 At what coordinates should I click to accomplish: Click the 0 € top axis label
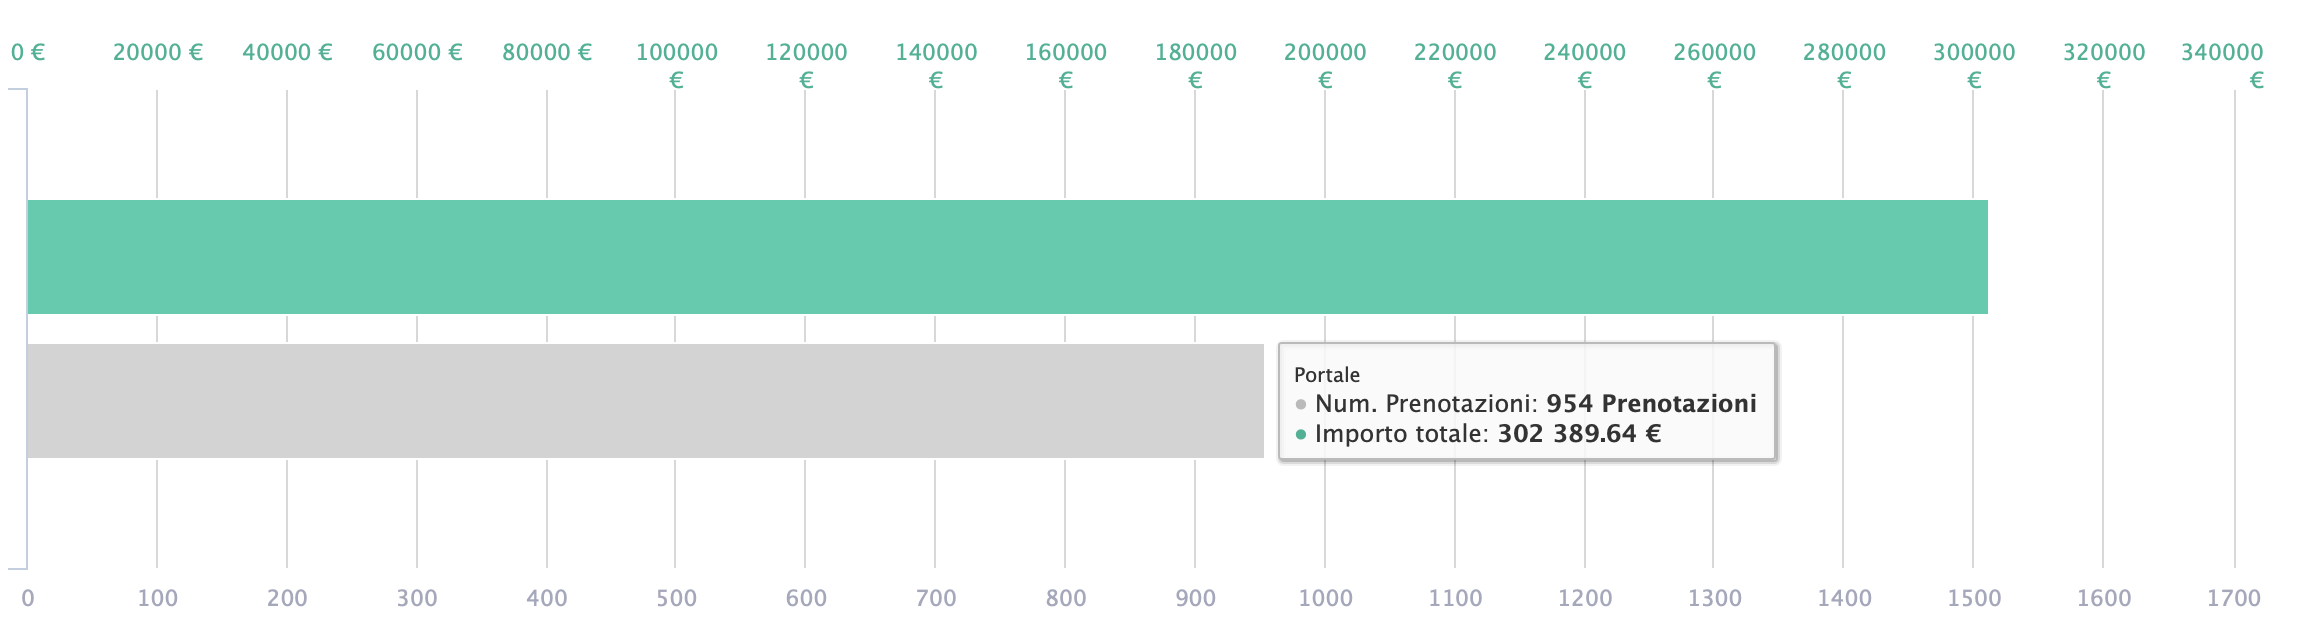(28, 52)
